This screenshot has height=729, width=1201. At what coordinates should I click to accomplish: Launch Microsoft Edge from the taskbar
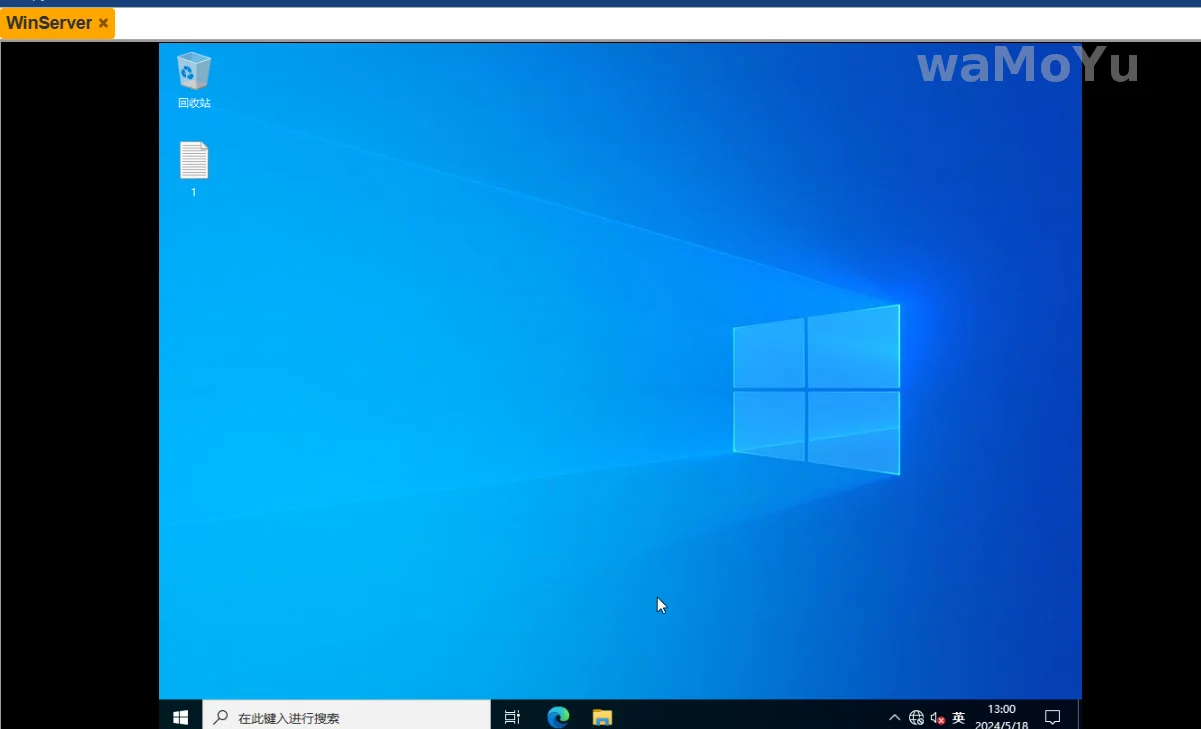(x=558, y=716)
